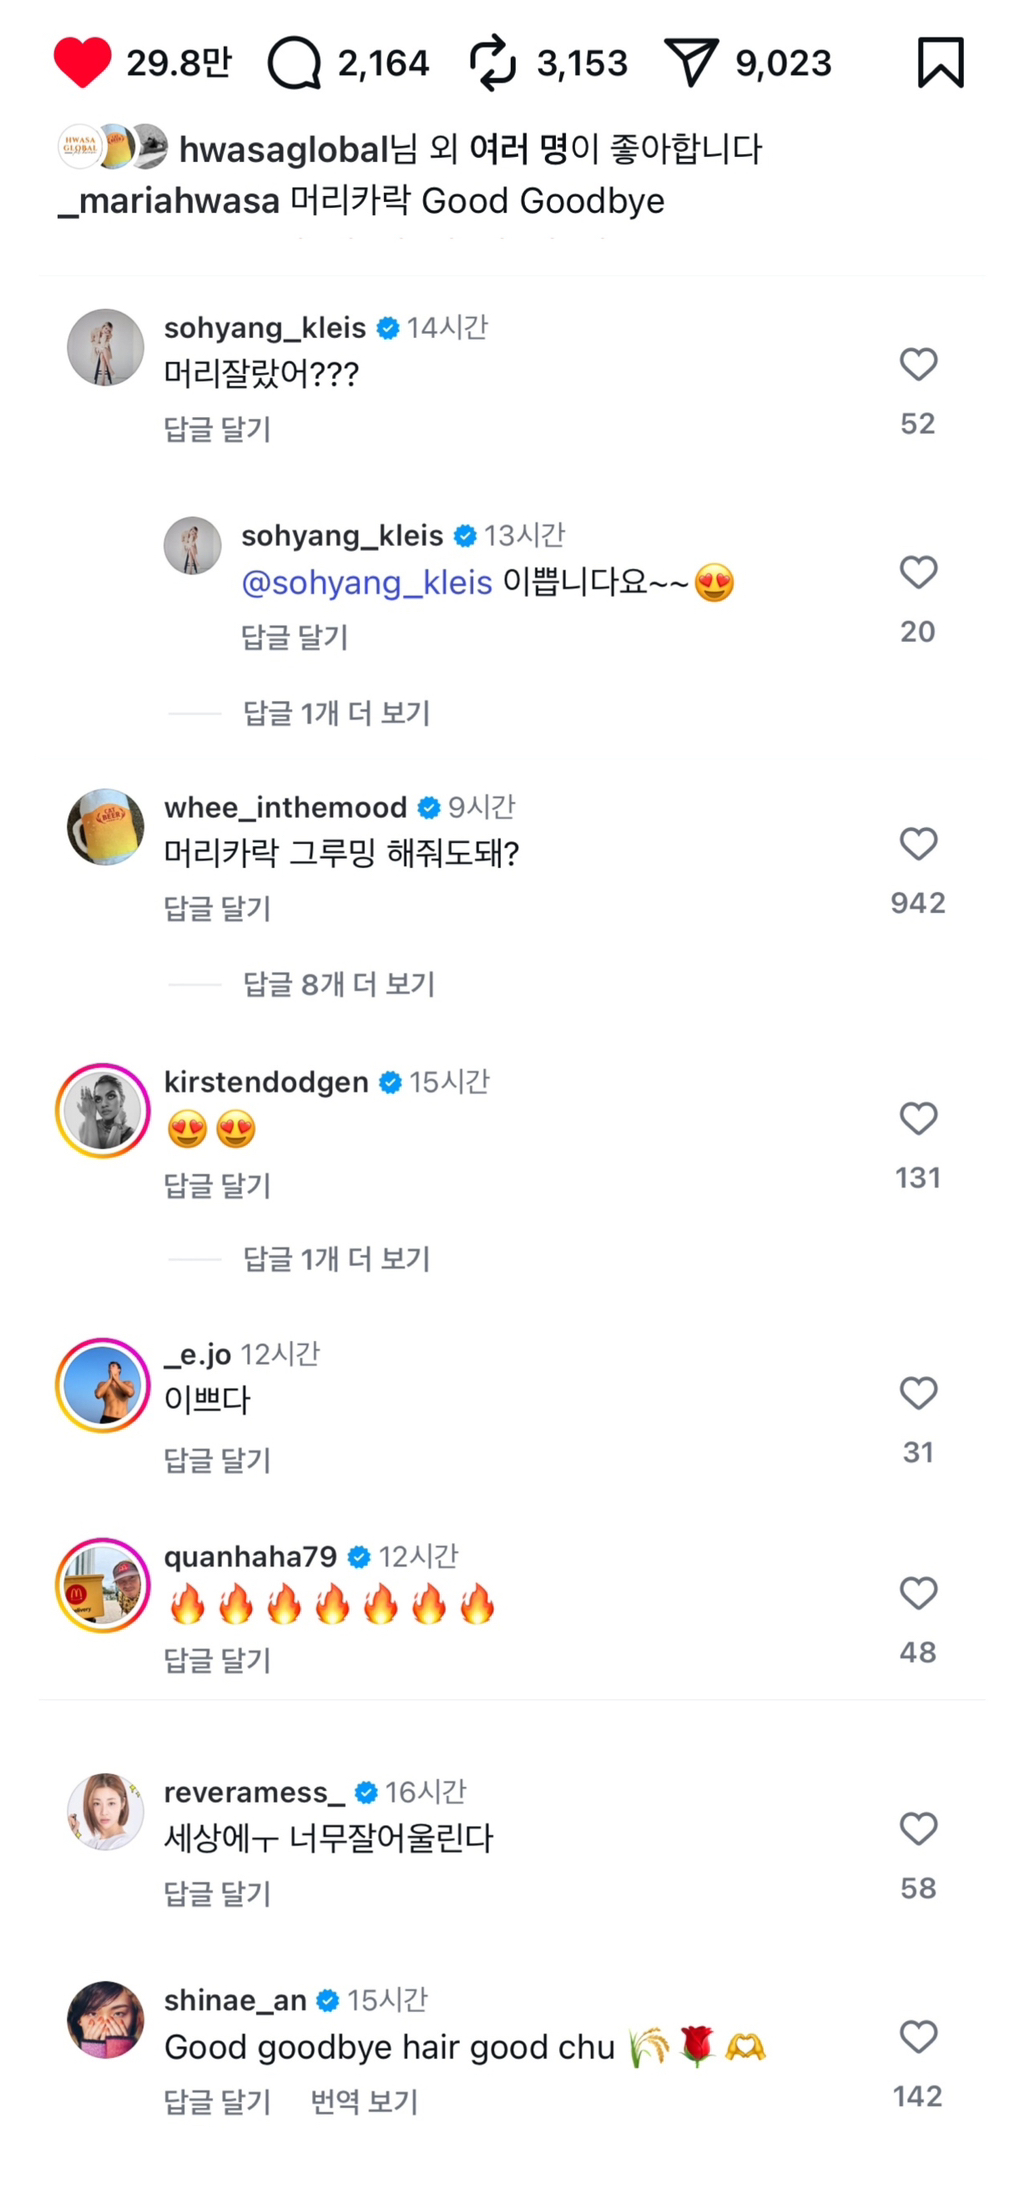Tap the red heart to unlike the post
The image size is (1024, 2209).
(x=82, y=63)
